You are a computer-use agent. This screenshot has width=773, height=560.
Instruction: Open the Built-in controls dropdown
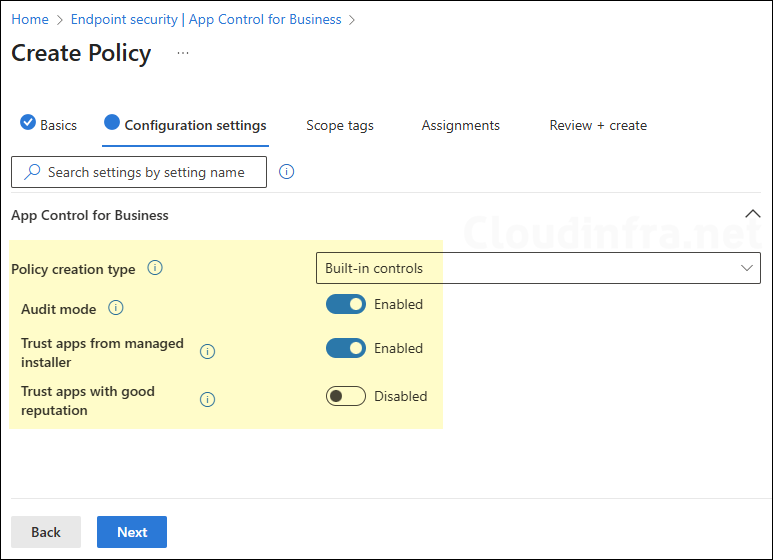click(x=538, y=268)
